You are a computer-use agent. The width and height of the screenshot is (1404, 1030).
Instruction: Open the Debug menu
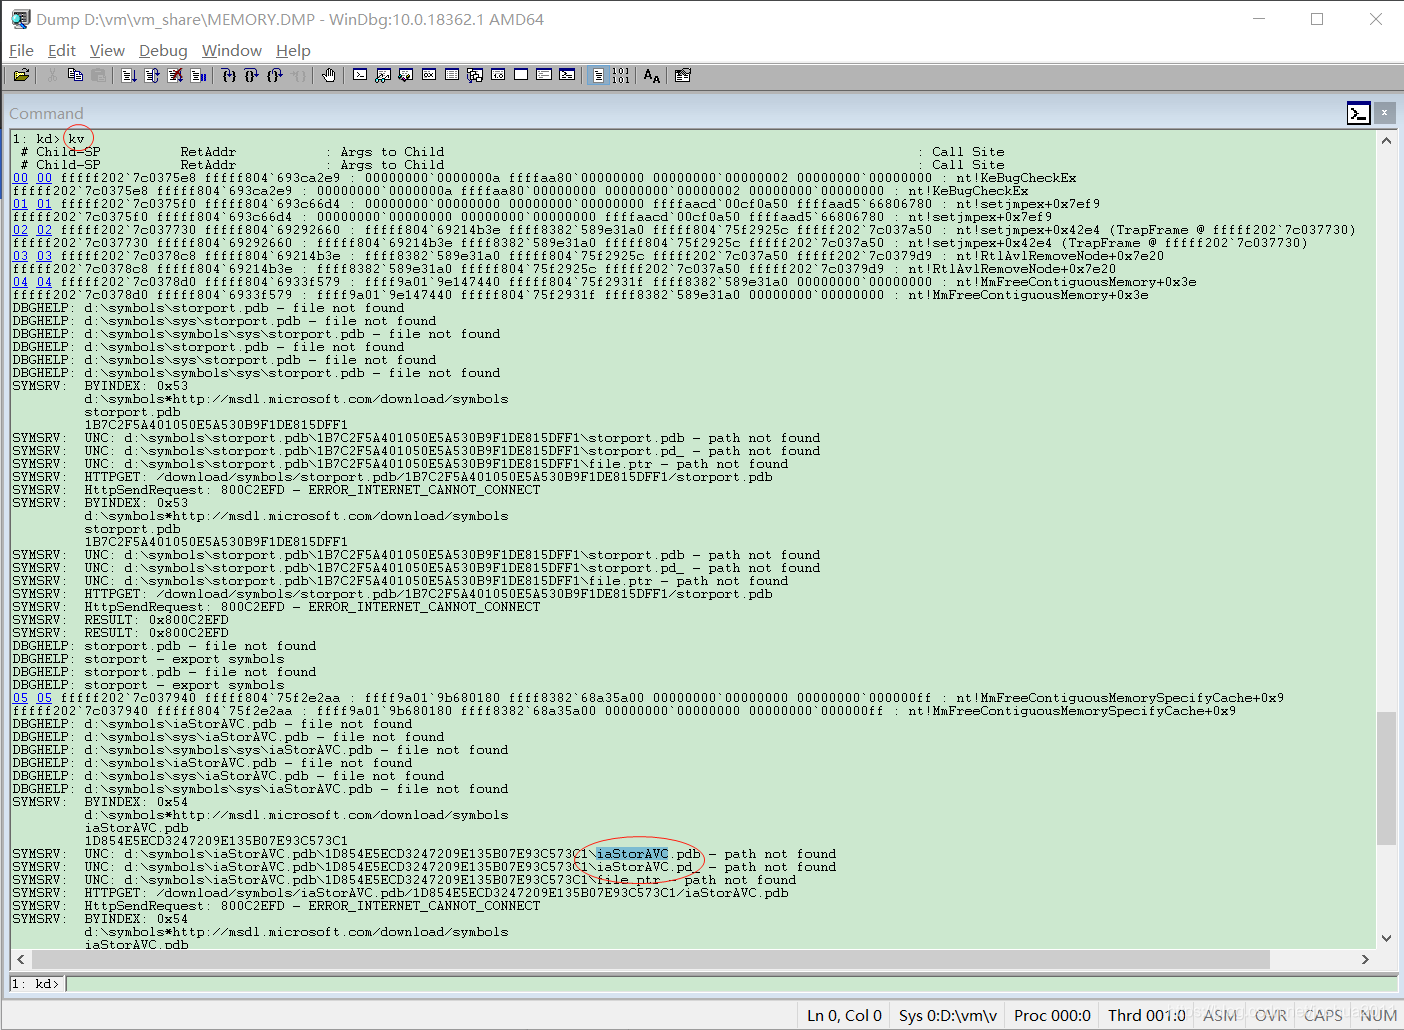[x=163, y=50]
